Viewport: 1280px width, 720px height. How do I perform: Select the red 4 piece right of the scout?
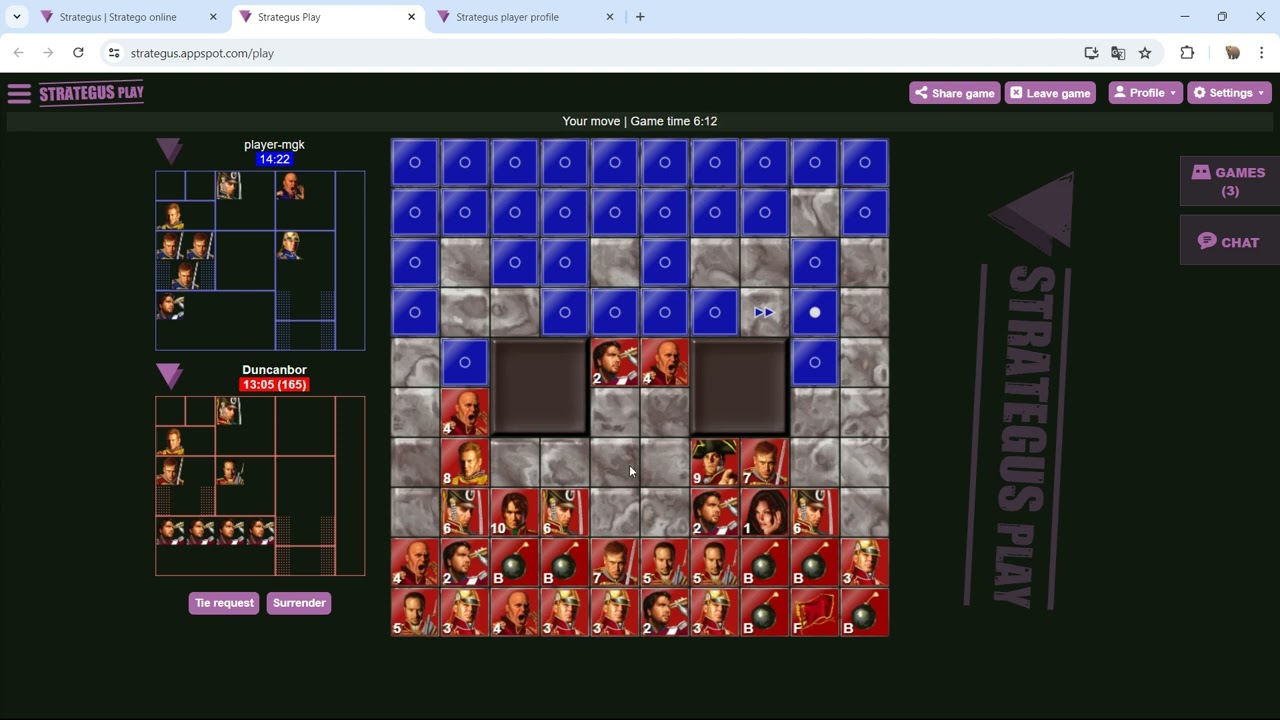coord(664,362)
